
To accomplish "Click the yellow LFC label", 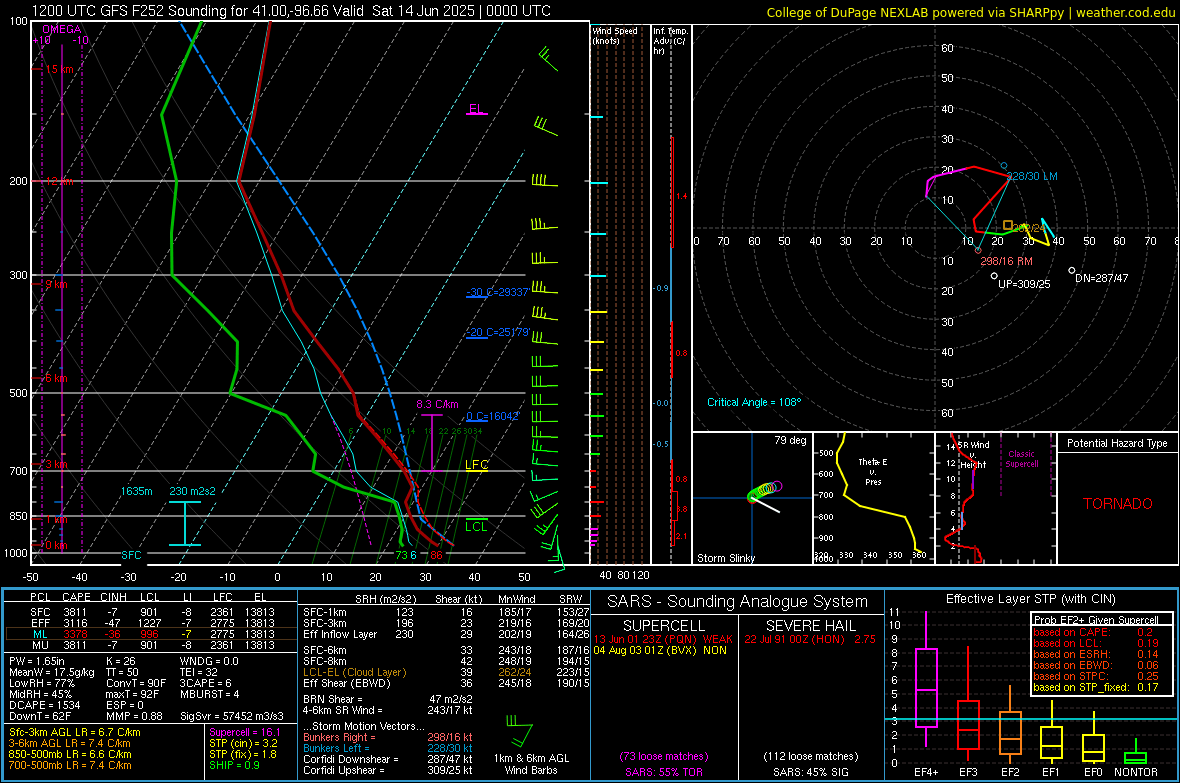I will (476, 465).
